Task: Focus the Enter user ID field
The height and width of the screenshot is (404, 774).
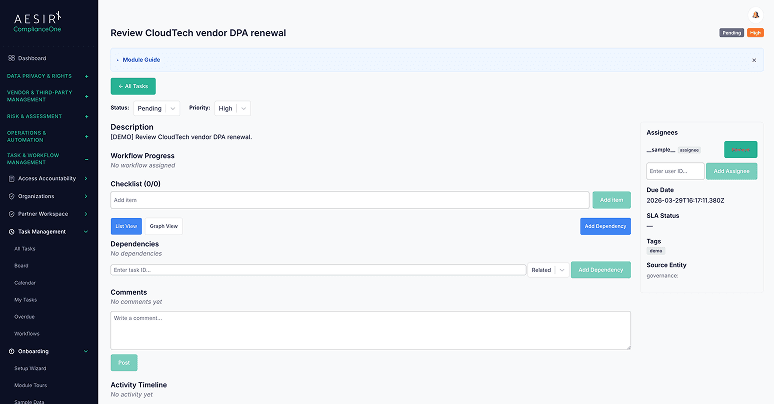Action: (675, 171)
